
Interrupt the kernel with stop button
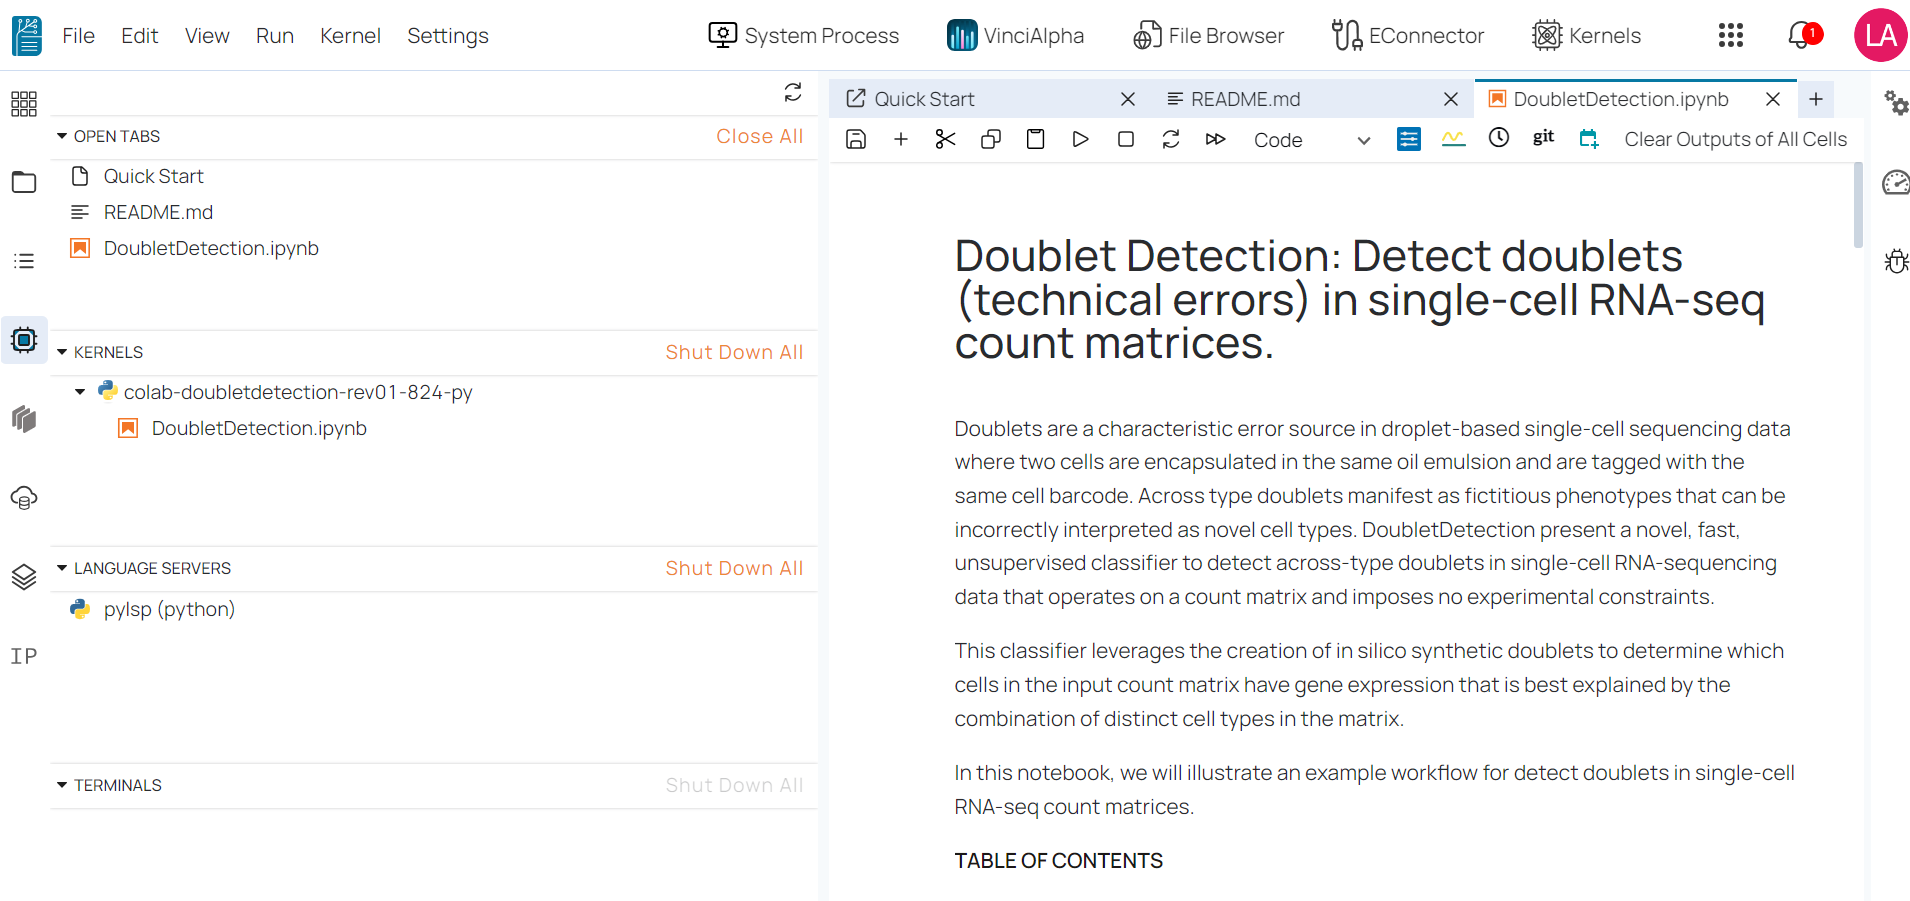pos(1126,139)
